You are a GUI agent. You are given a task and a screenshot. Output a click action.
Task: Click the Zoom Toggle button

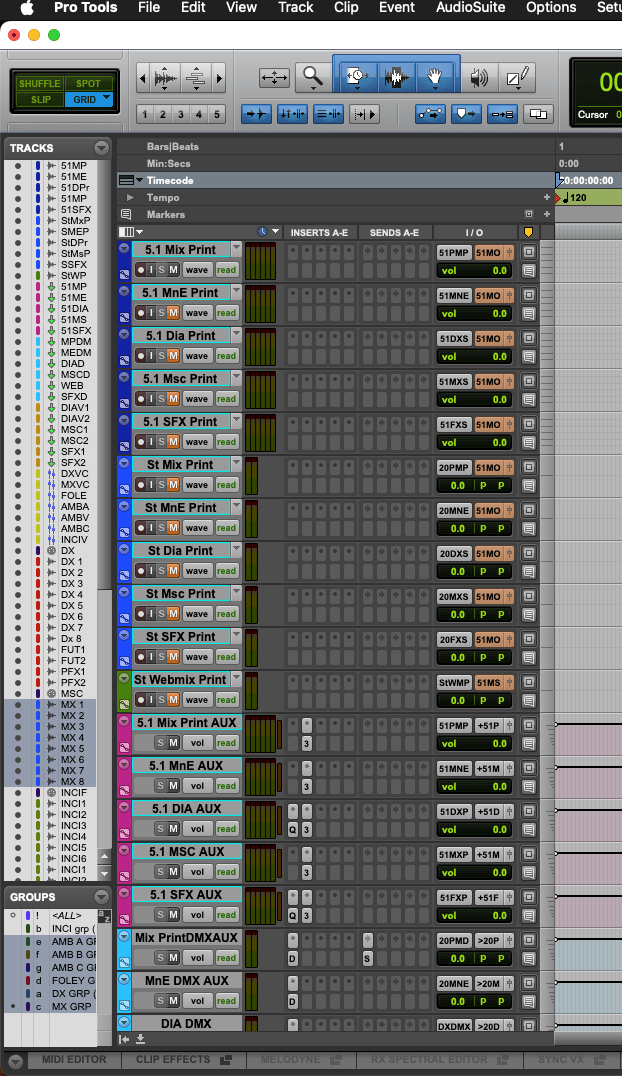point(274,78)
